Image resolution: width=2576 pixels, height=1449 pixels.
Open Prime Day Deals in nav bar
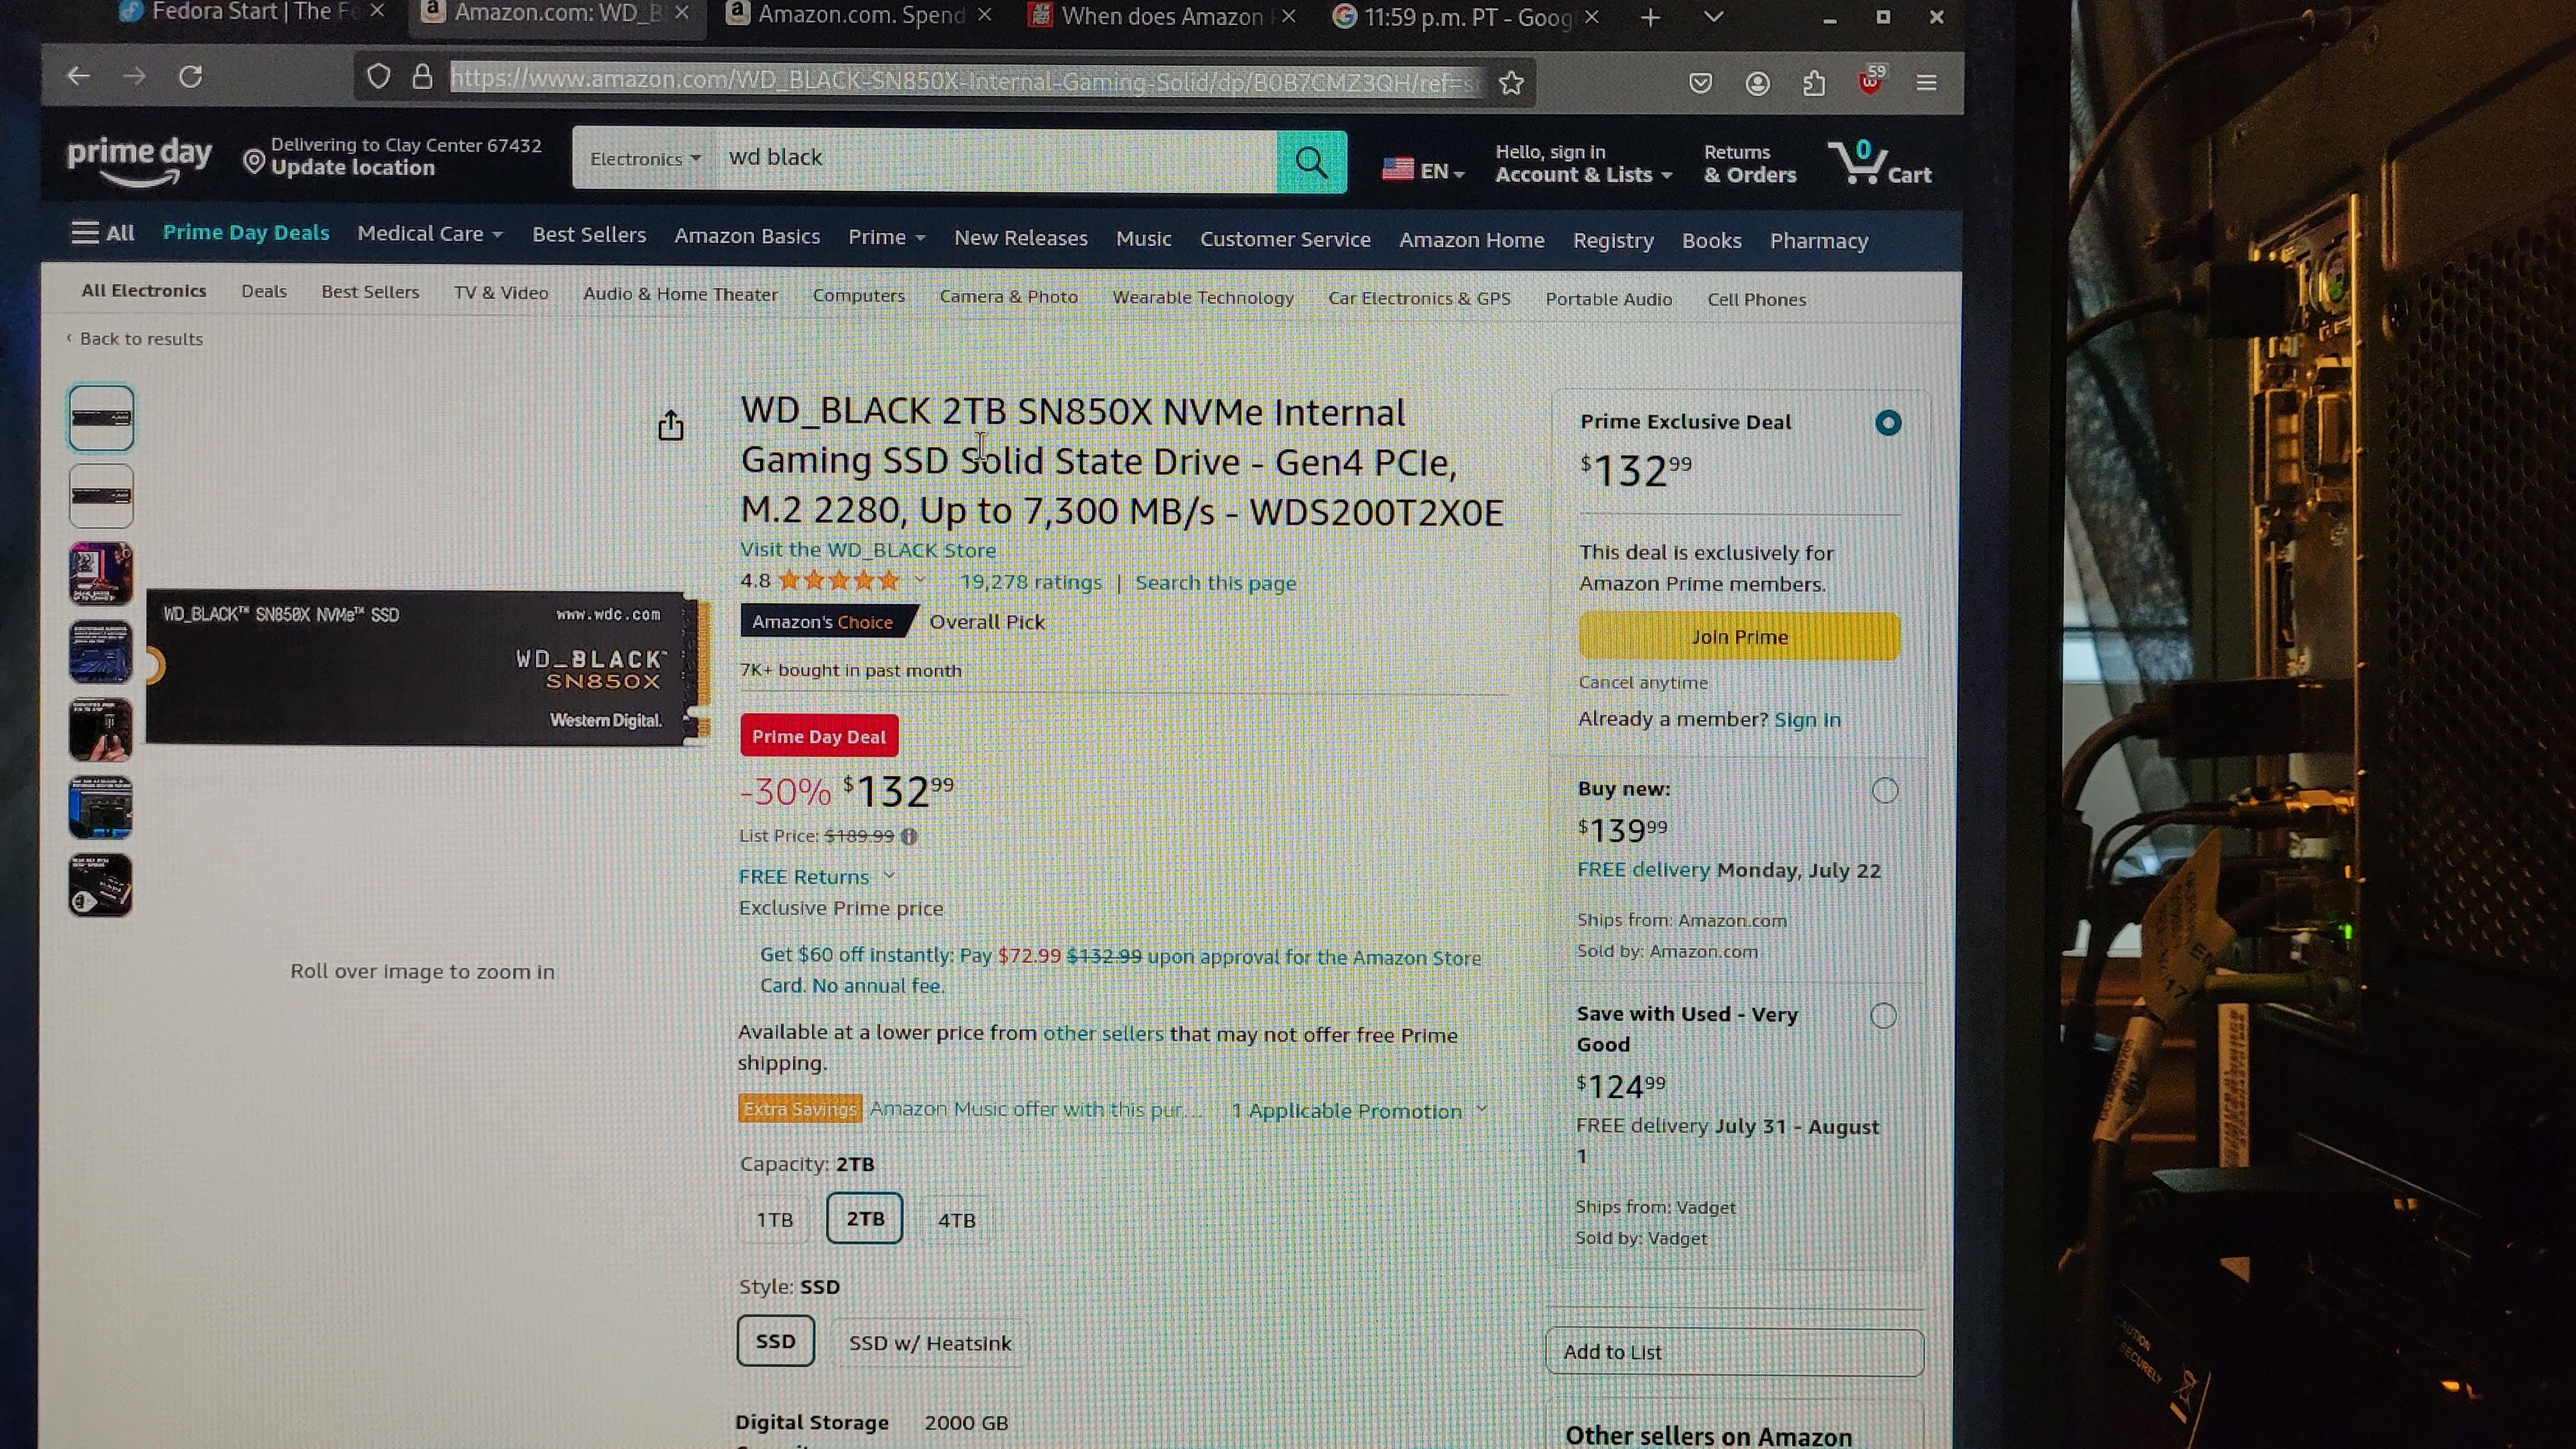(x=246, y=233)
